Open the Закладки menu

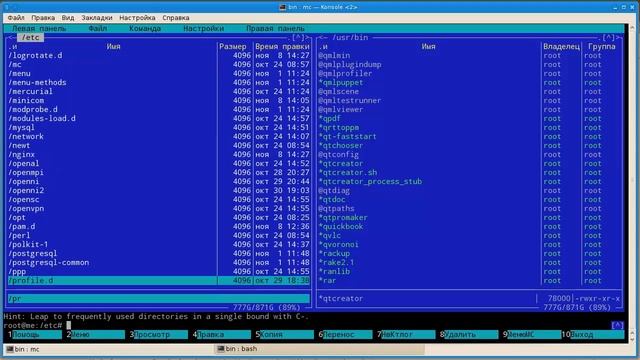pyautogui.click(x=97, y=18)
